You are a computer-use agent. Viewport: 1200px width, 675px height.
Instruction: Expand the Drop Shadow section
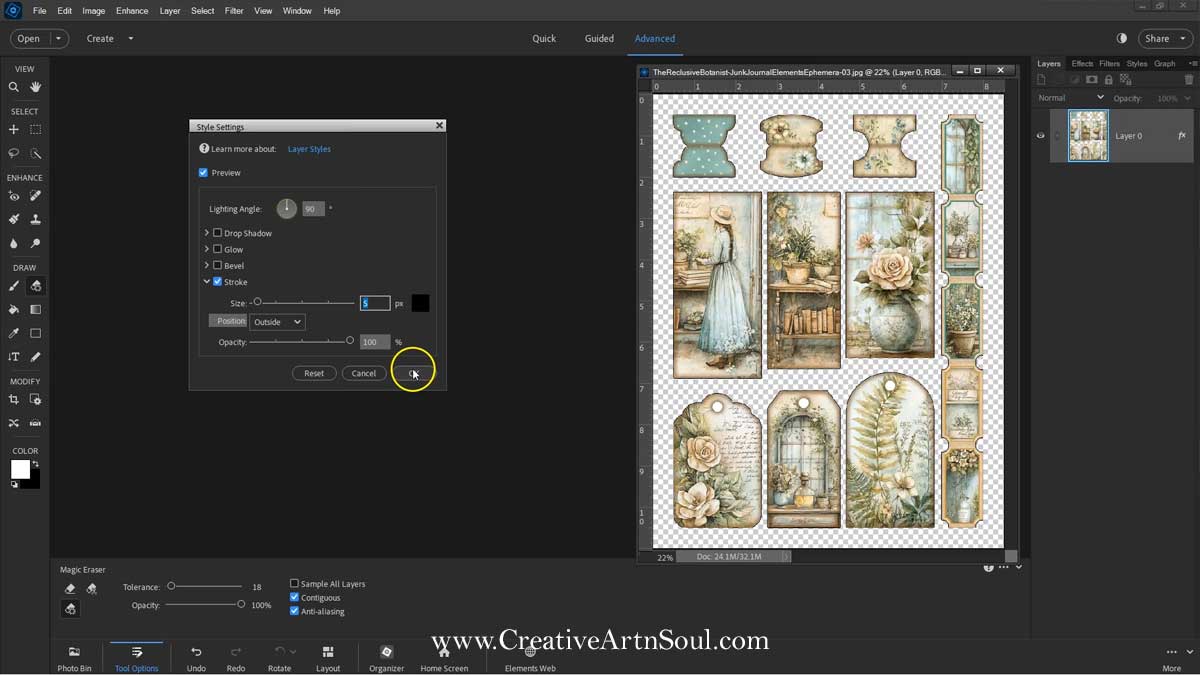[207, 233]
